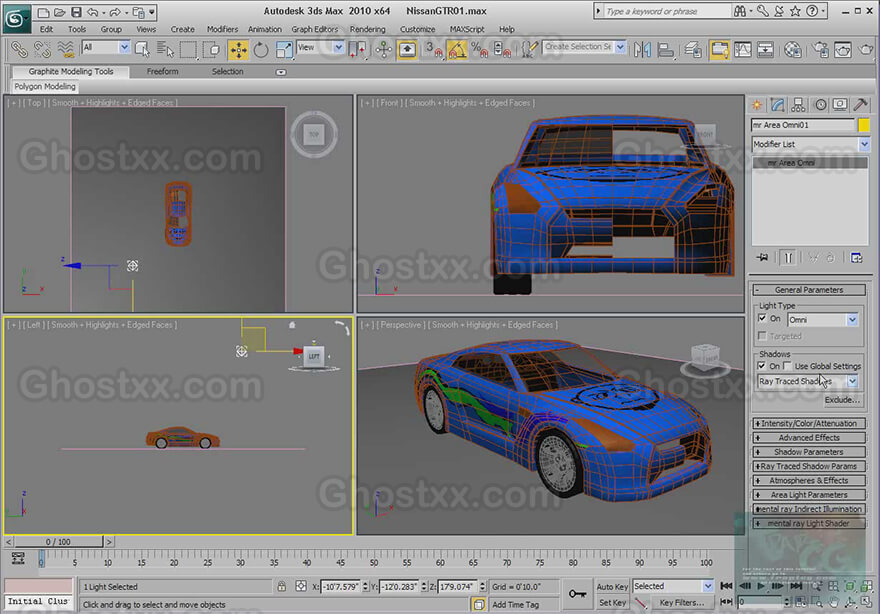Screen dimensions: 880x614
Task: Toggle the 3D Snaps button
Action: click(x=434, y=50)
